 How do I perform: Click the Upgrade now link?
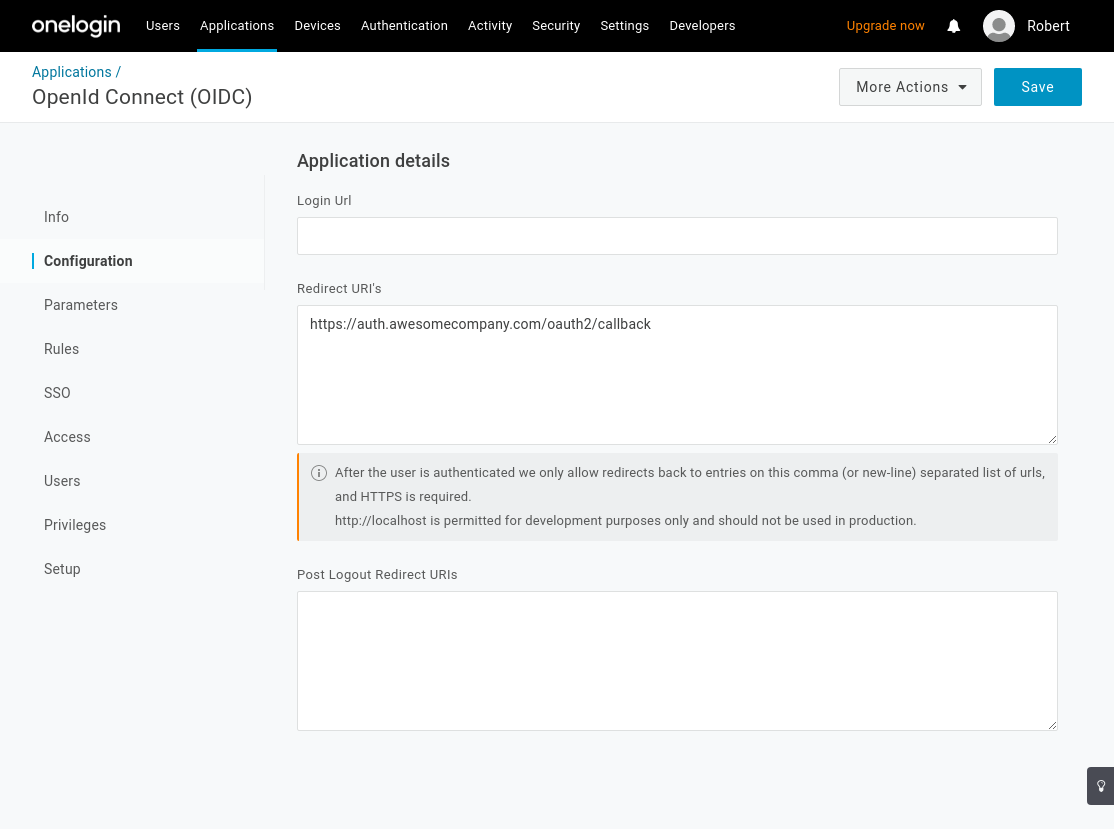(x=885, y=26)
